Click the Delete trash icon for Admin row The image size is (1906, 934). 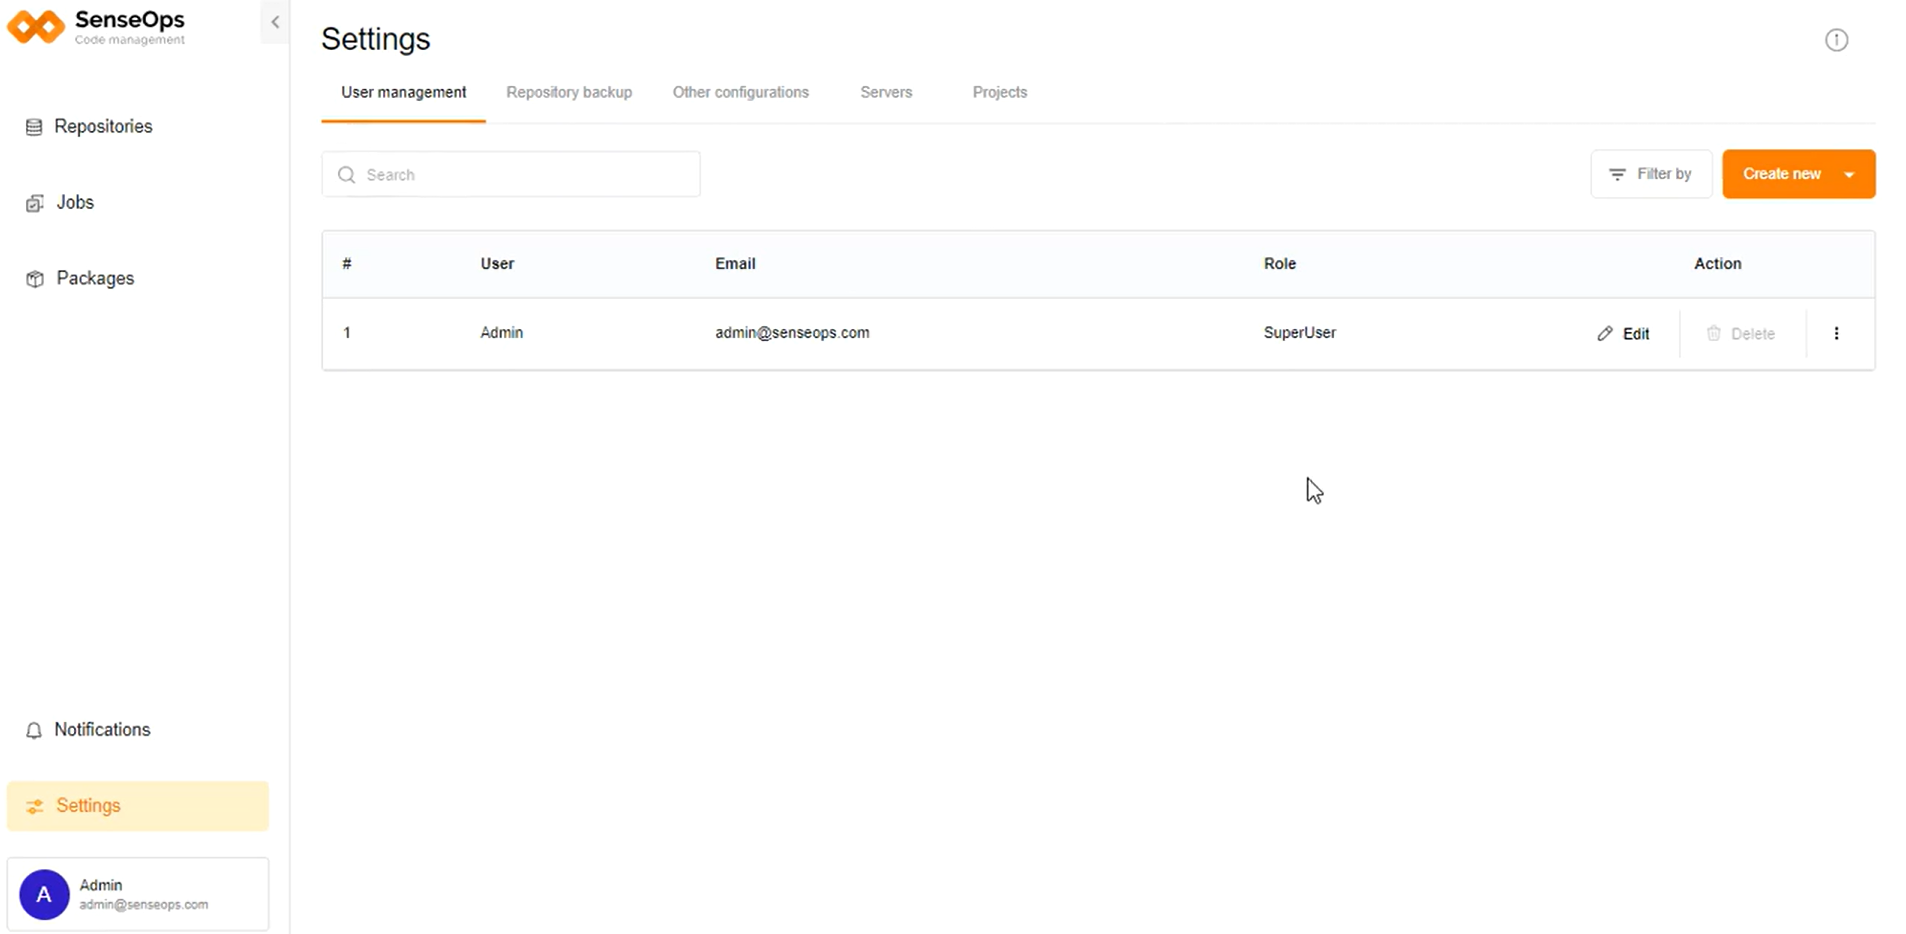[x=1714, y=333]
